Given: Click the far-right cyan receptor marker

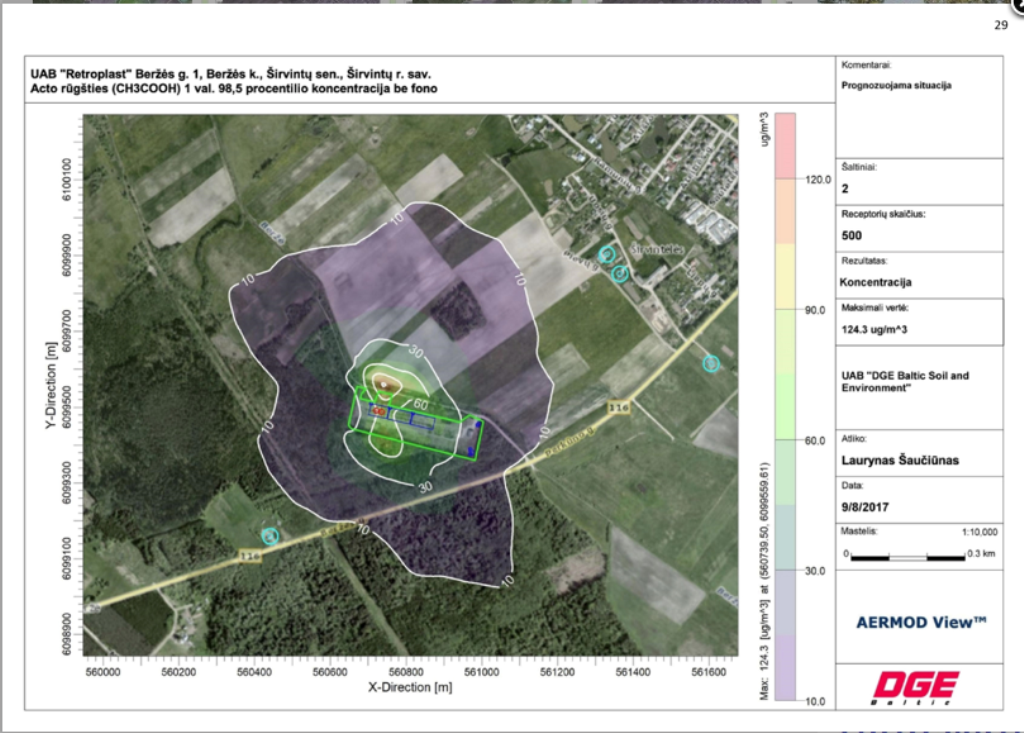Looking at the screenshot, I should pyautogui.click(x=711, y=363).
